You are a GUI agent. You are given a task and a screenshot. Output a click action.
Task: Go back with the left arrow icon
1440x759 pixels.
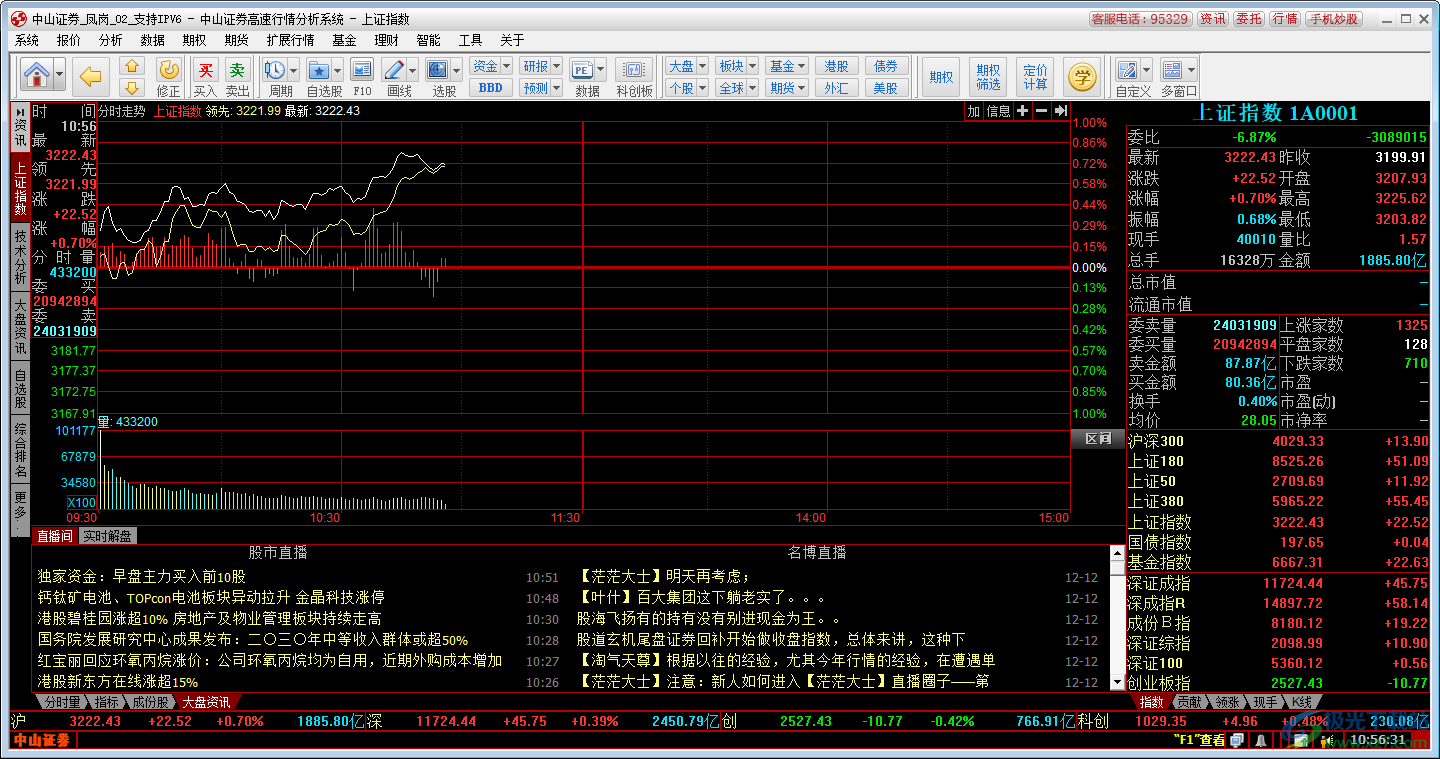92,75
